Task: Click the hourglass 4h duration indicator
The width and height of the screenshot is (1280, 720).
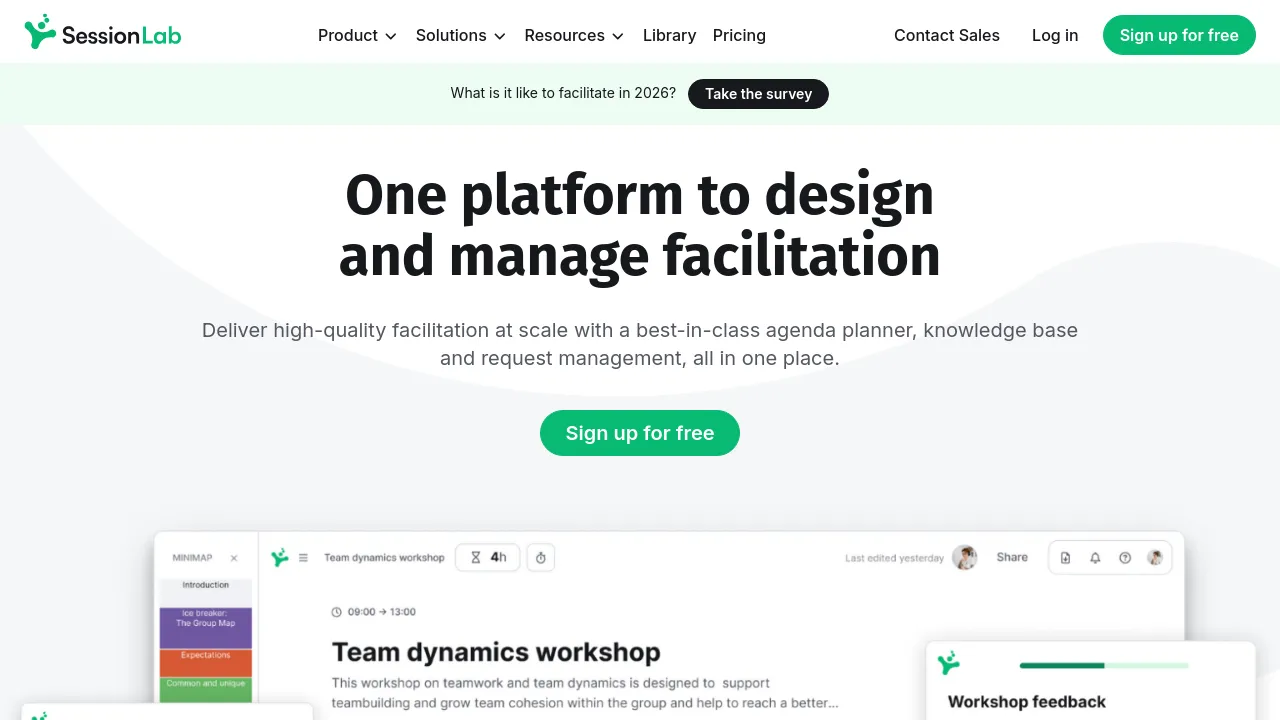Action: pyautogui.click(x=488, y=557)
